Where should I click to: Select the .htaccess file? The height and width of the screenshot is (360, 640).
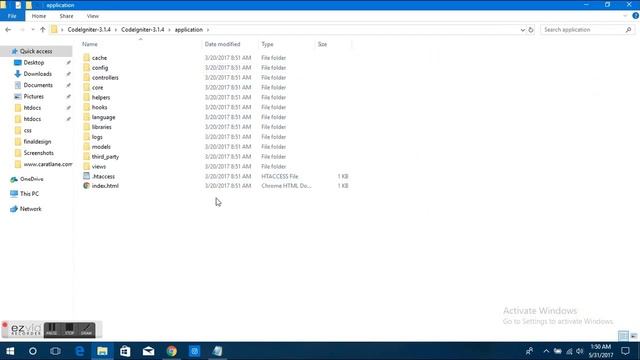tap(103, 176)
